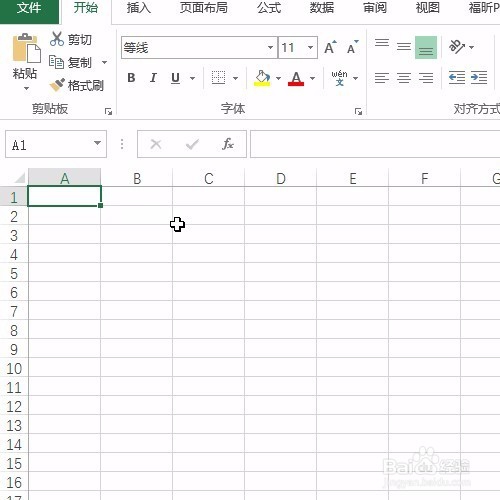Cancel formula entry X icon

156,144
